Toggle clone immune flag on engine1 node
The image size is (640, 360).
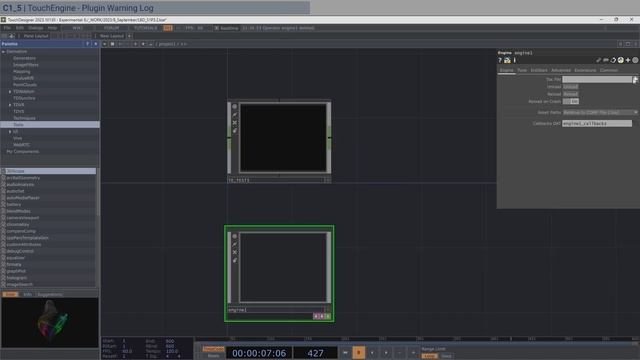tap(235, 244)
